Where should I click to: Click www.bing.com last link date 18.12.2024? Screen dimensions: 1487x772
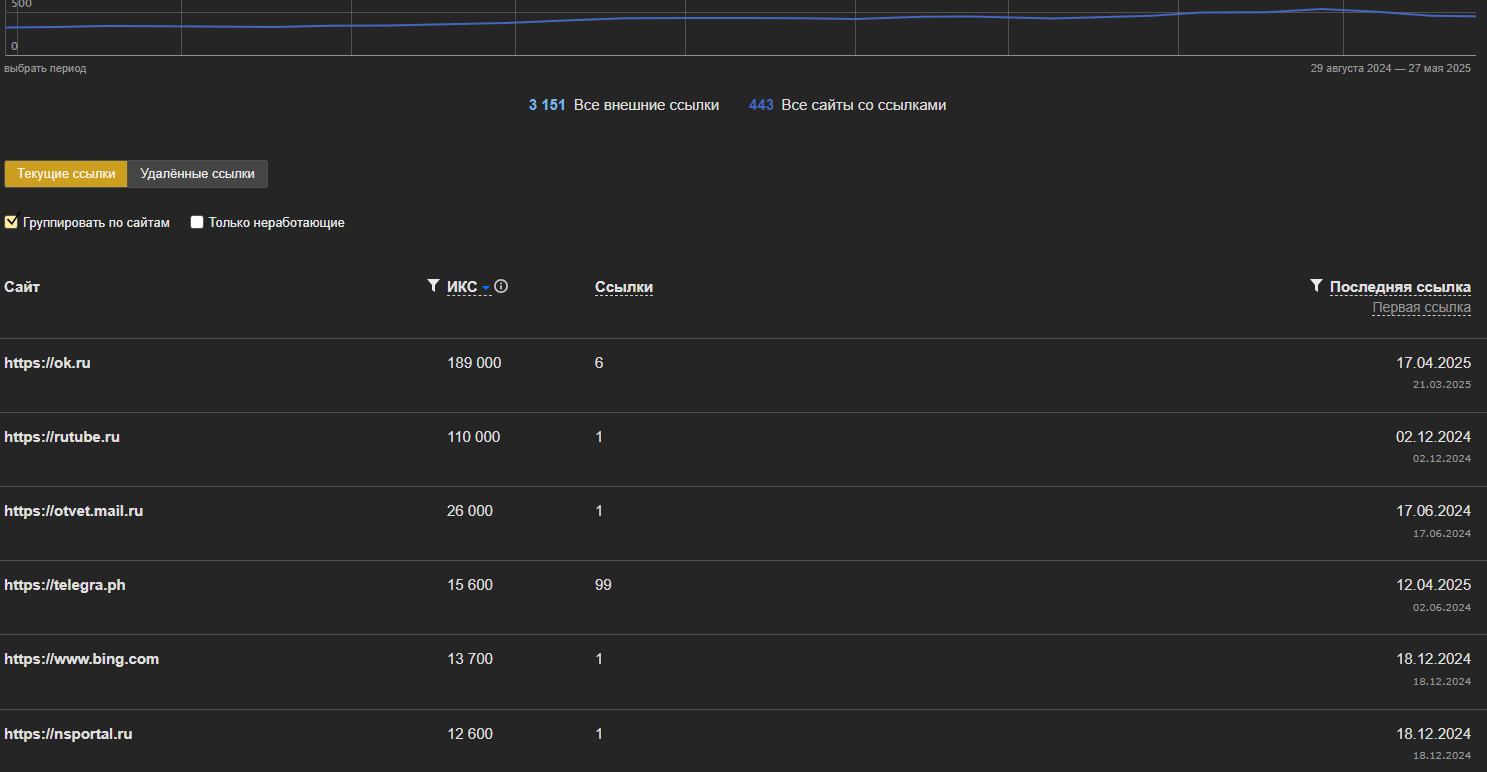pyautogui.click(x=1434, y=659)
